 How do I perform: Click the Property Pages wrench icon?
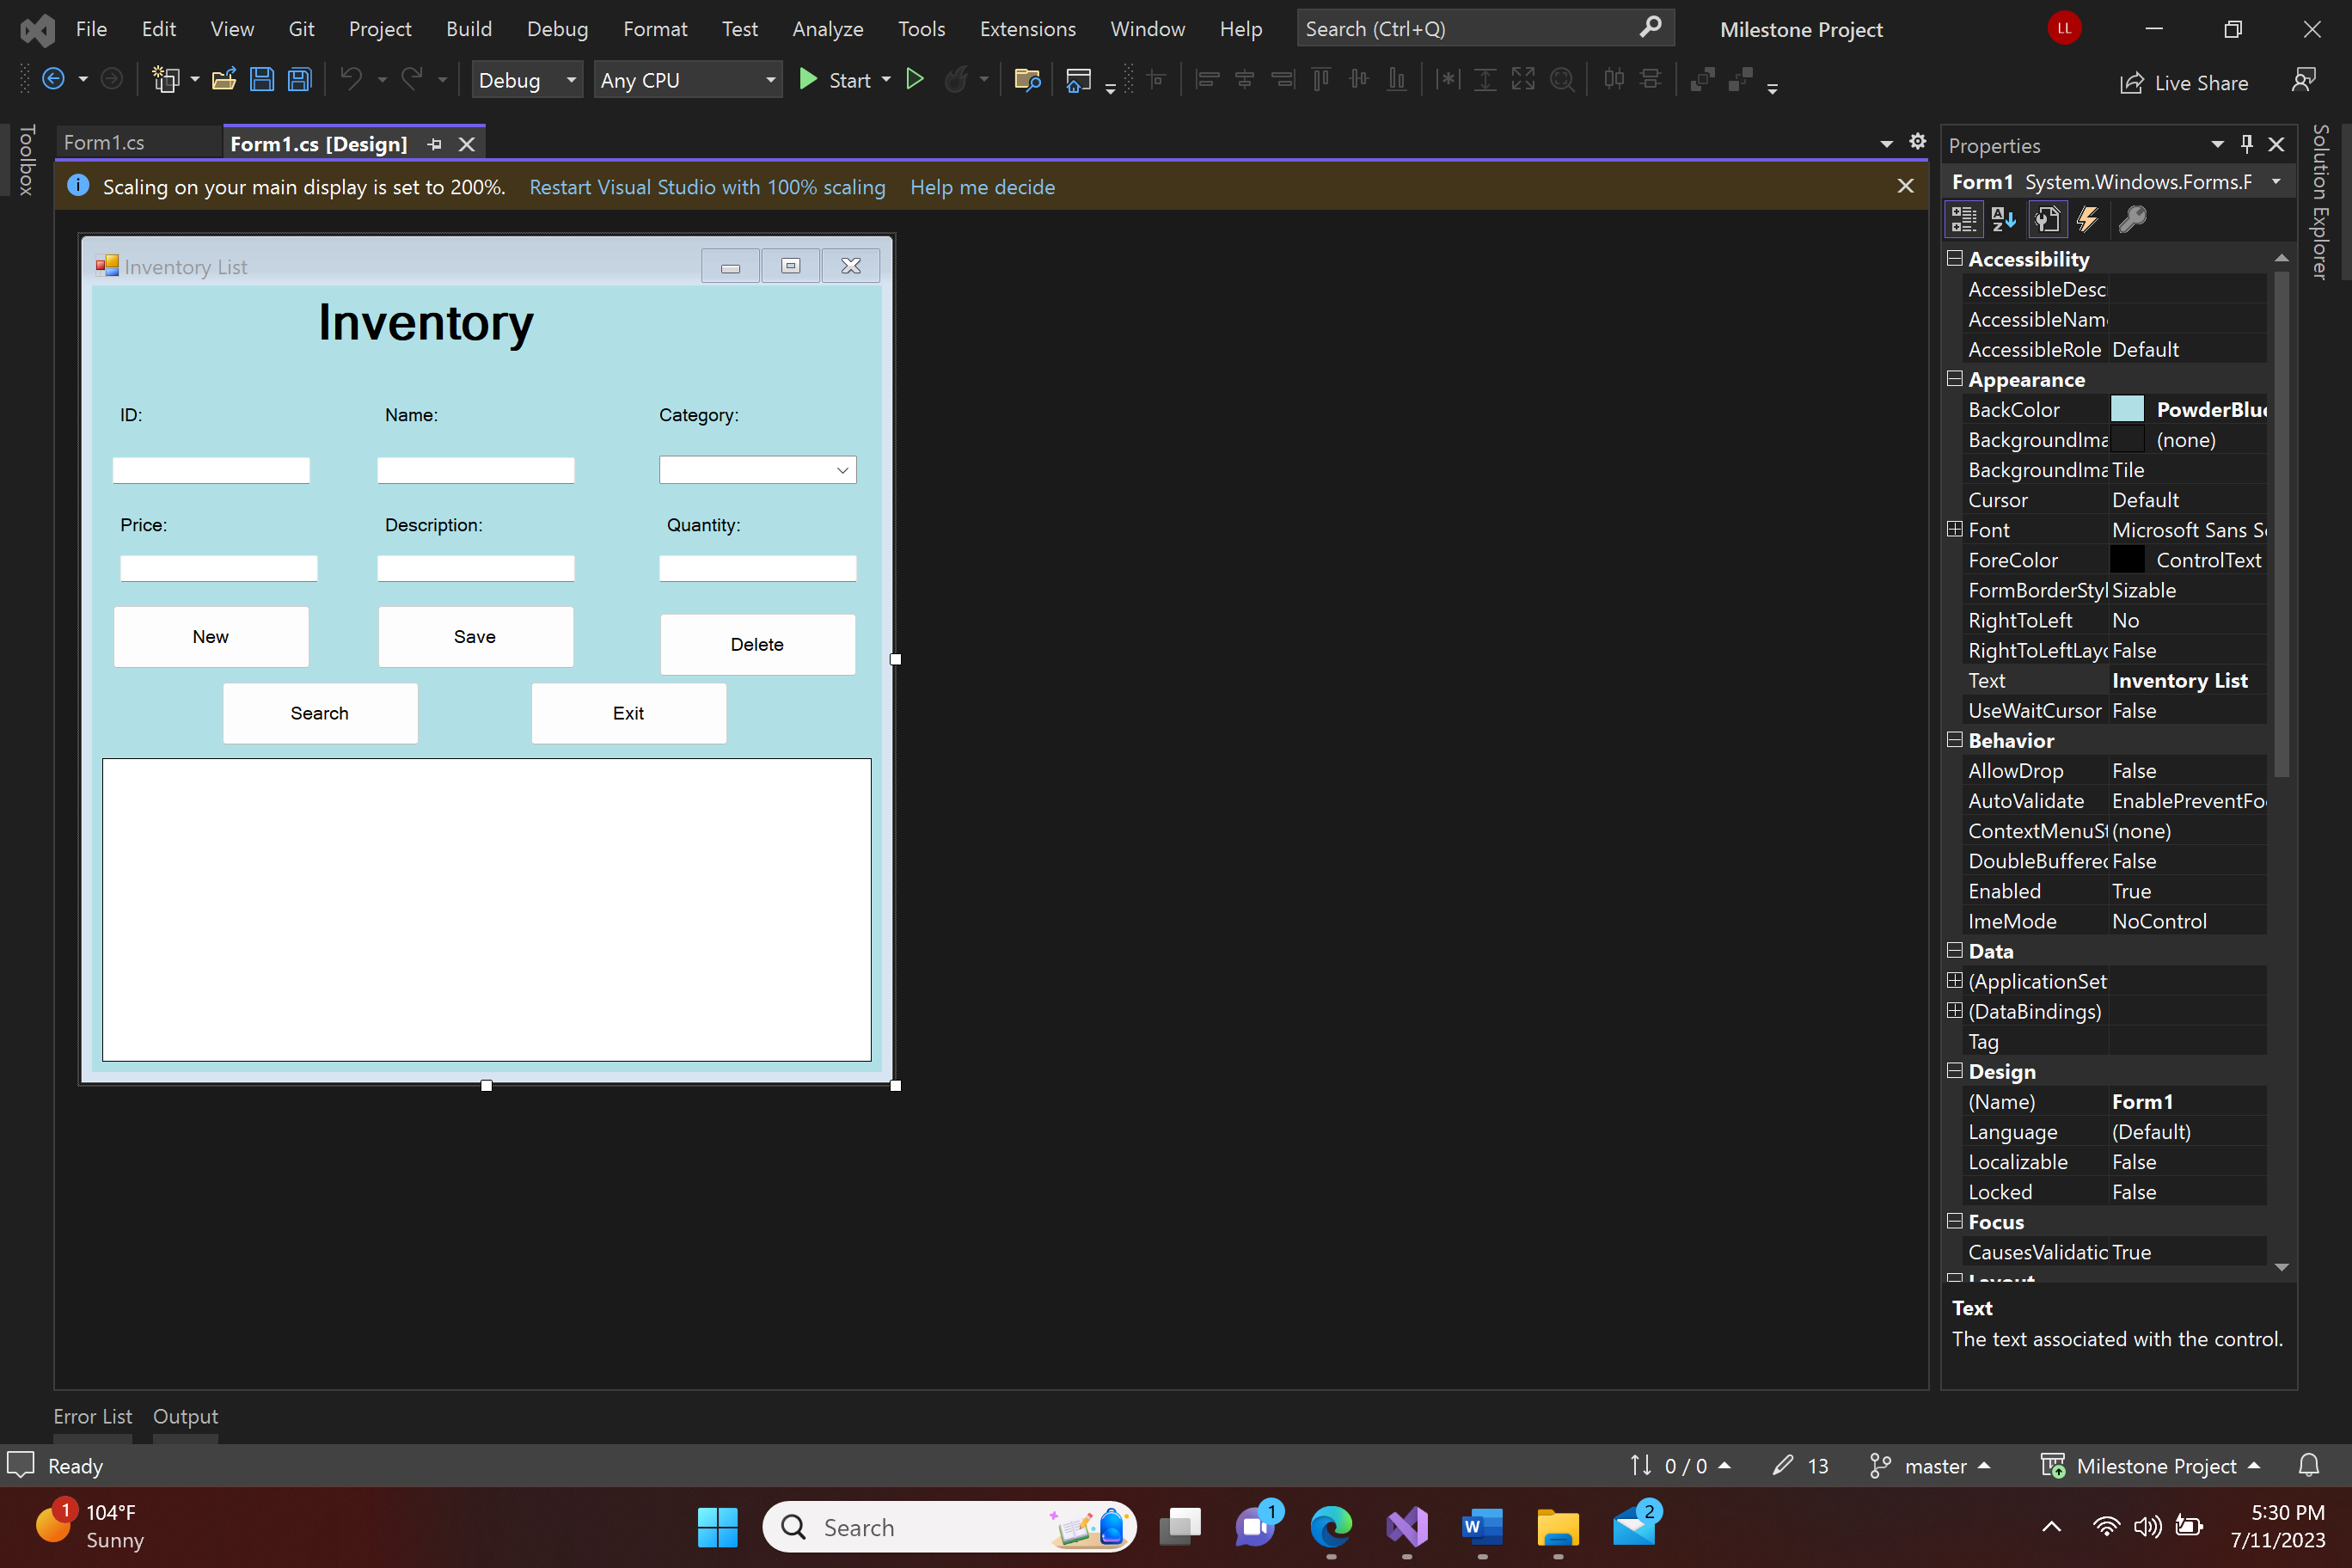(x=2132, y=219)
